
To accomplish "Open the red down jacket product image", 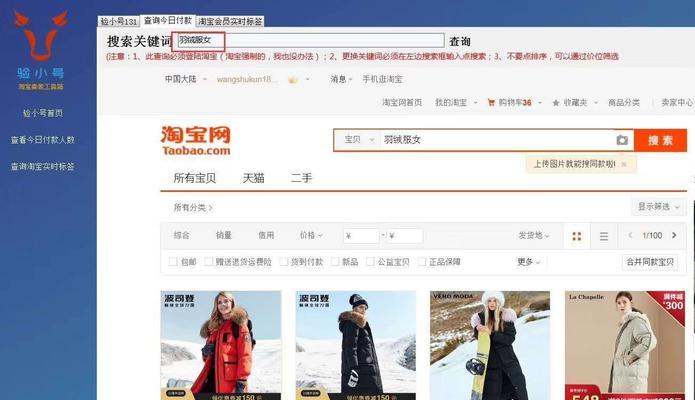I will (221, 345).
